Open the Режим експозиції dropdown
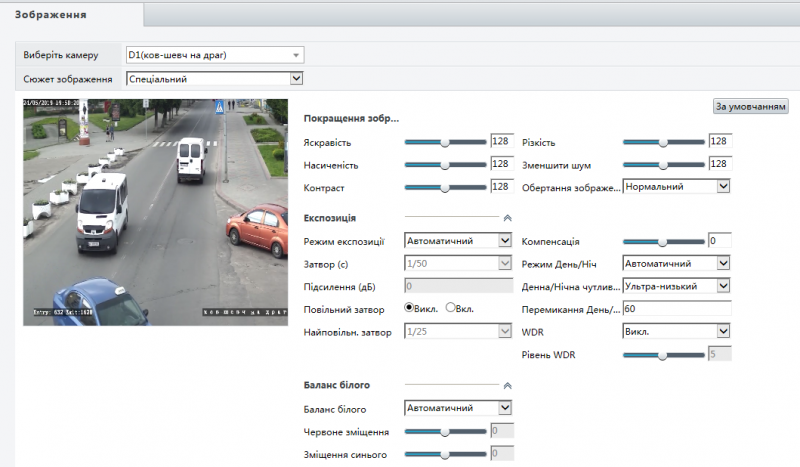 [x=458, y=241]
